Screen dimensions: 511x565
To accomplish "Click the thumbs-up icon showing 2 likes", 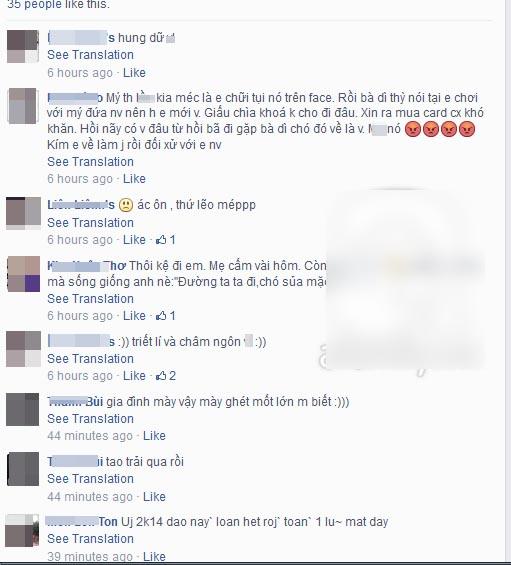I will [166, 376].
